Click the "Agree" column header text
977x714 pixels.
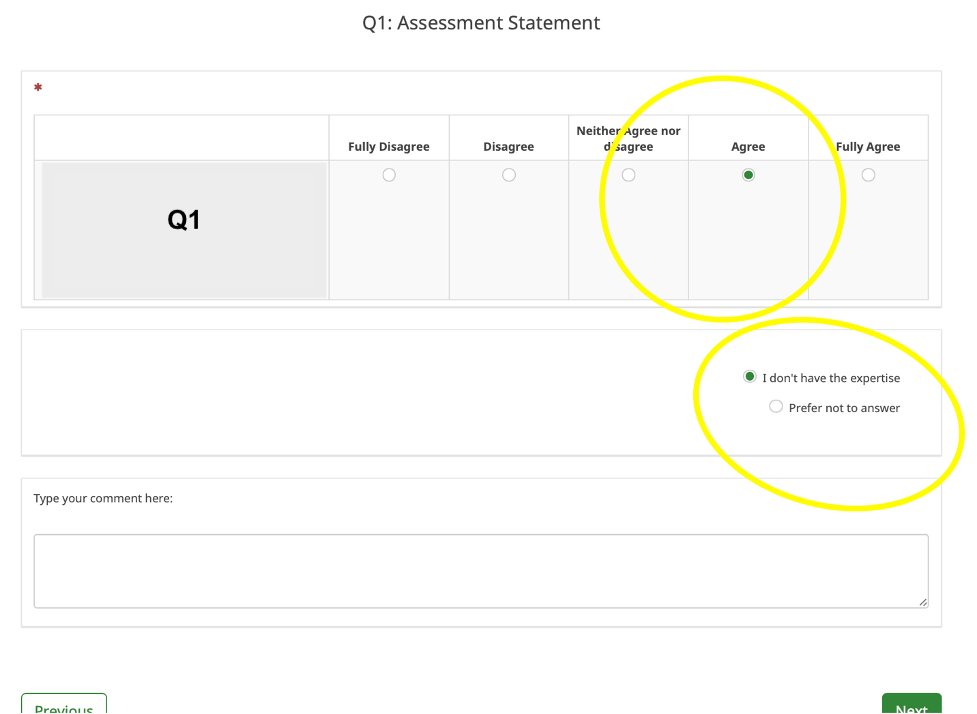click(x=748, y=147)
